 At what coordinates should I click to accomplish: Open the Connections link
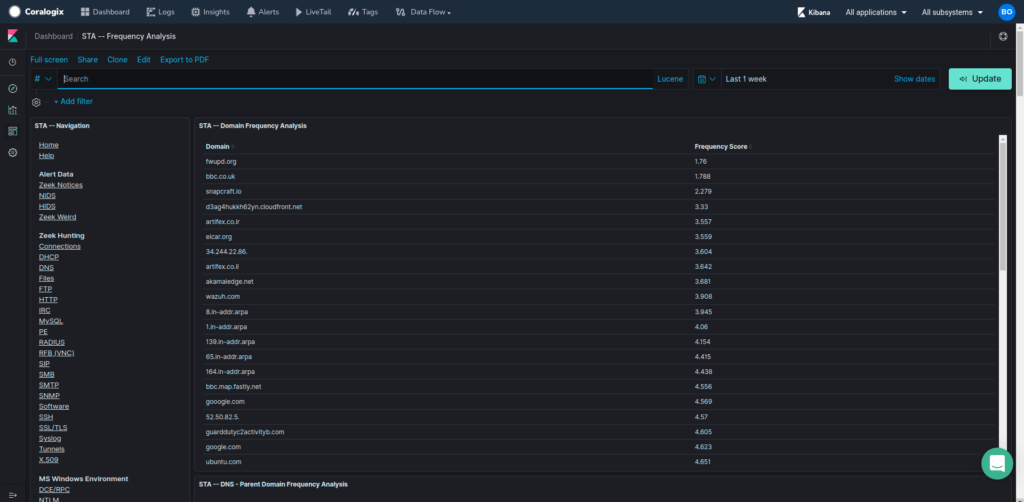point(59,246)
